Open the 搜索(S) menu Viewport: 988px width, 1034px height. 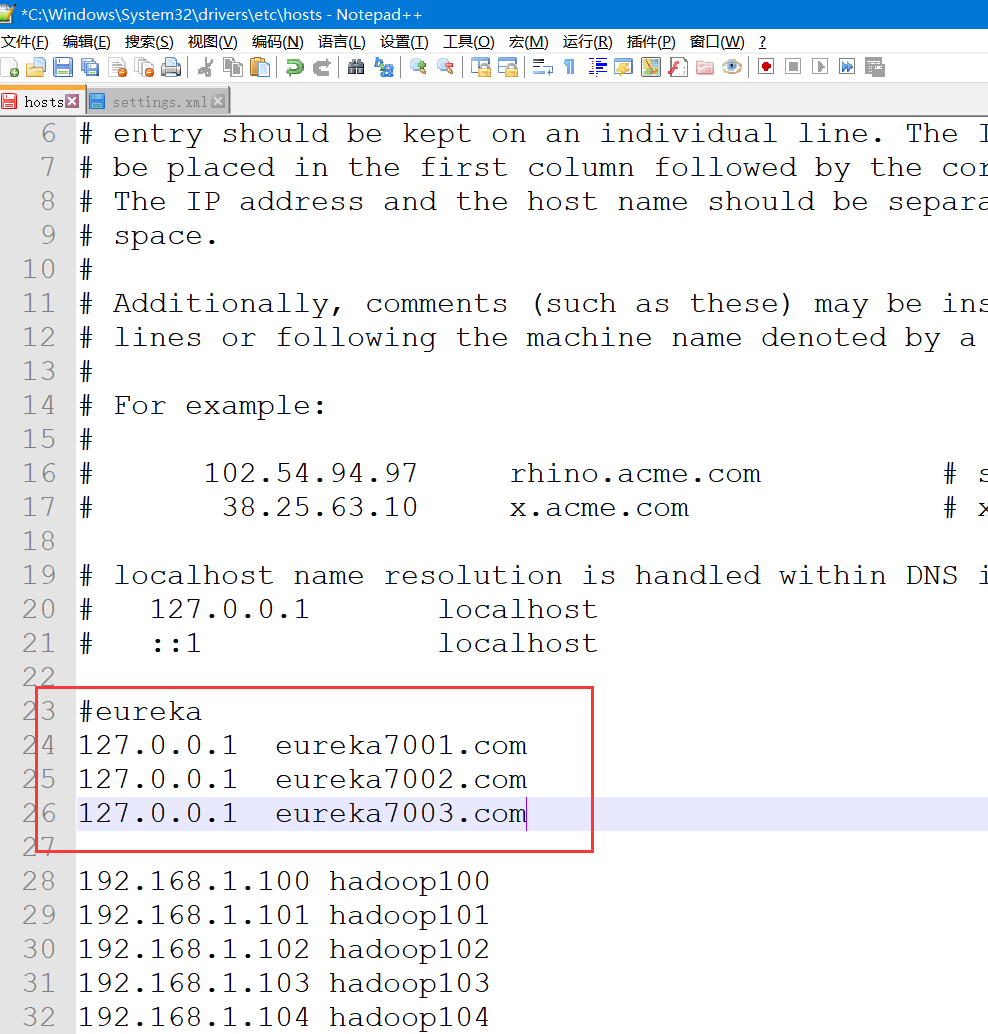(149, 42)
